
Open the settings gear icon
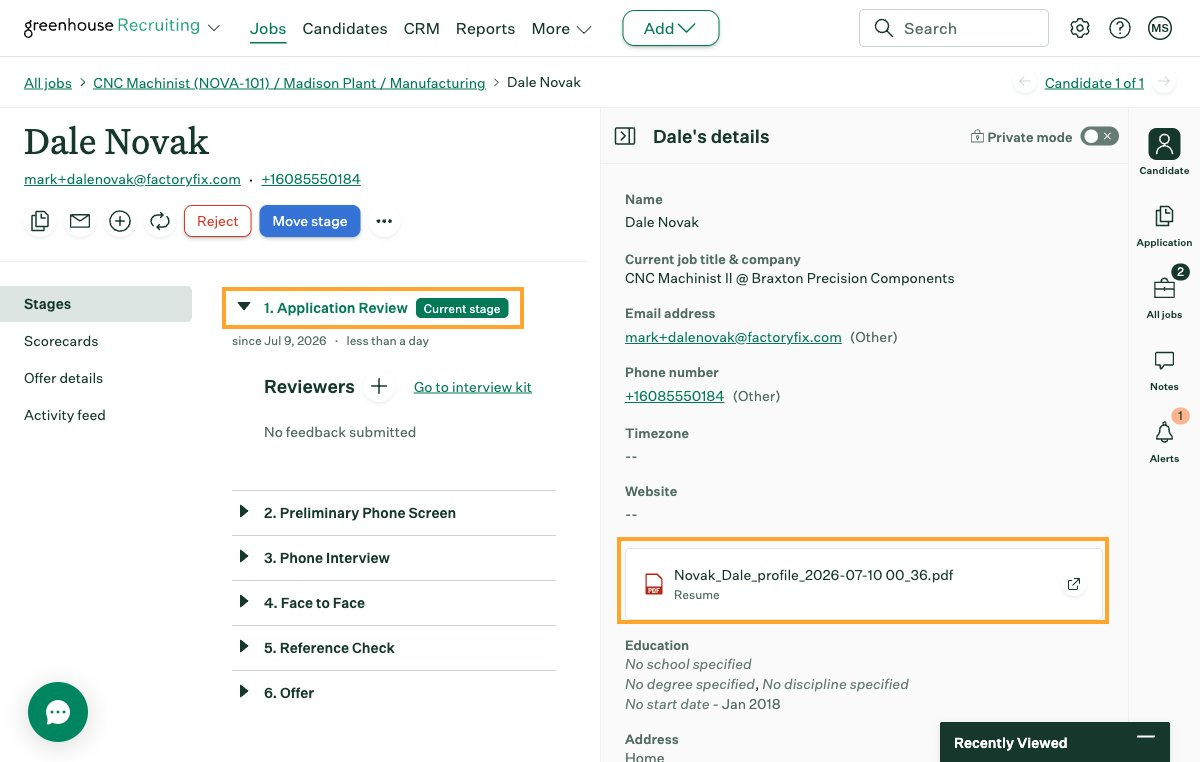1080,28
